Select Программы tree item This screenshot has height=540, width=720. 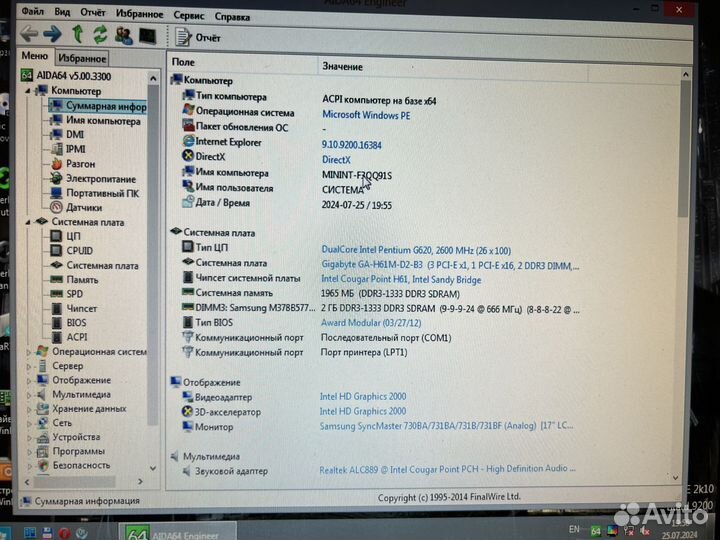[71, 451]
